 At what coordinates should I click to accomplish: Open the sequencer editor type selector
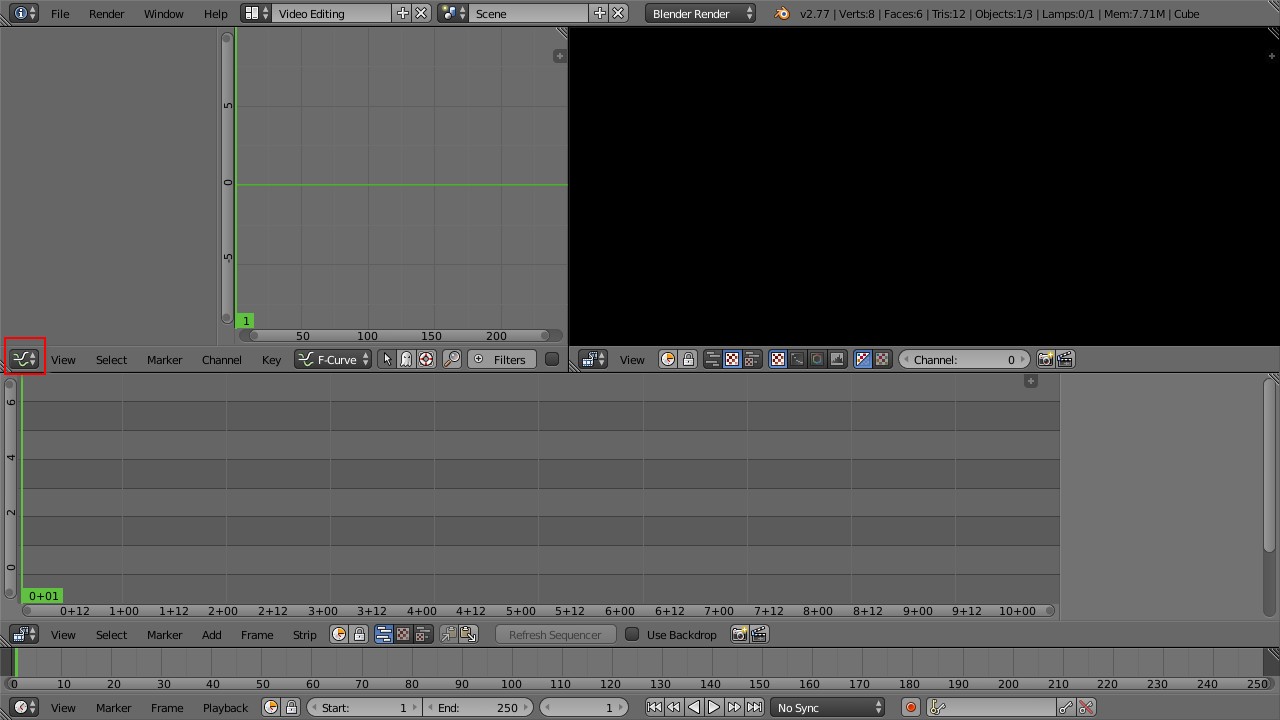pos(24,635)
